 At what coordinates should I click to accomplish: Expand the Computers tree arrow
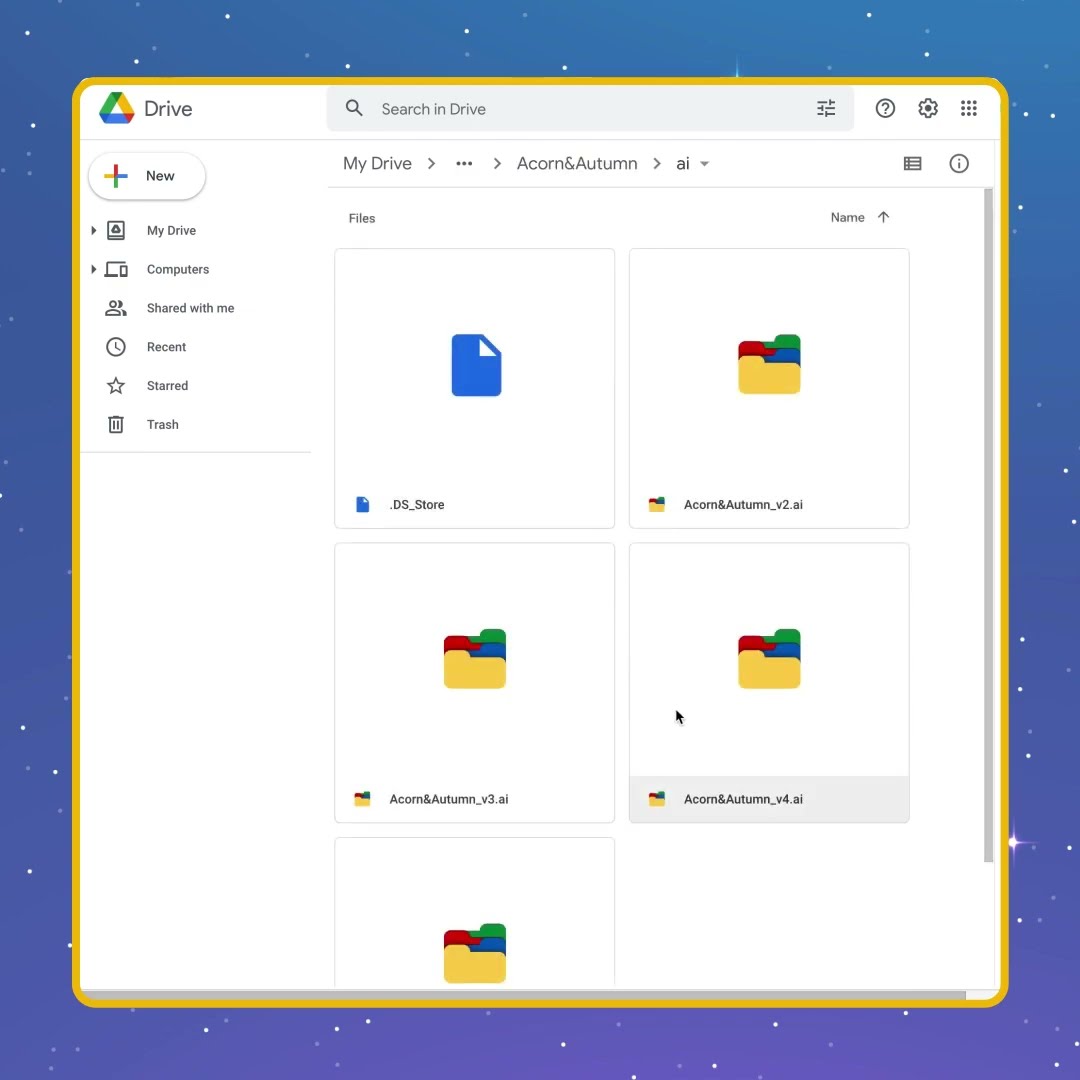94,269
